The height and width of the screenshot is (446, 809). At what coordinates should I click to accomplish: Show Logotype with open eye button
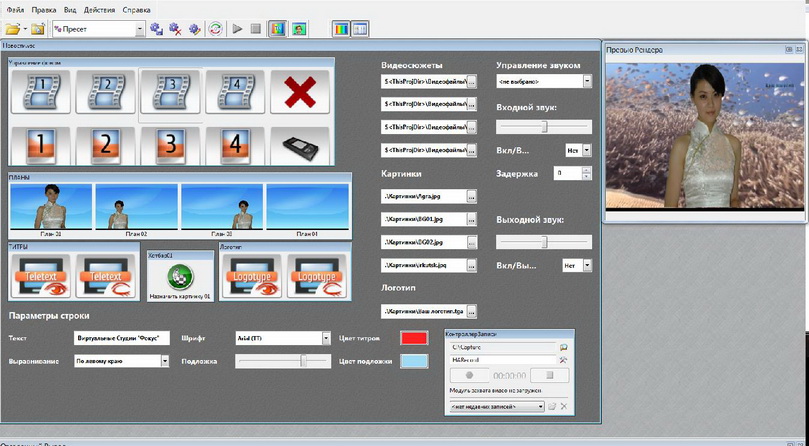(251, 276)
